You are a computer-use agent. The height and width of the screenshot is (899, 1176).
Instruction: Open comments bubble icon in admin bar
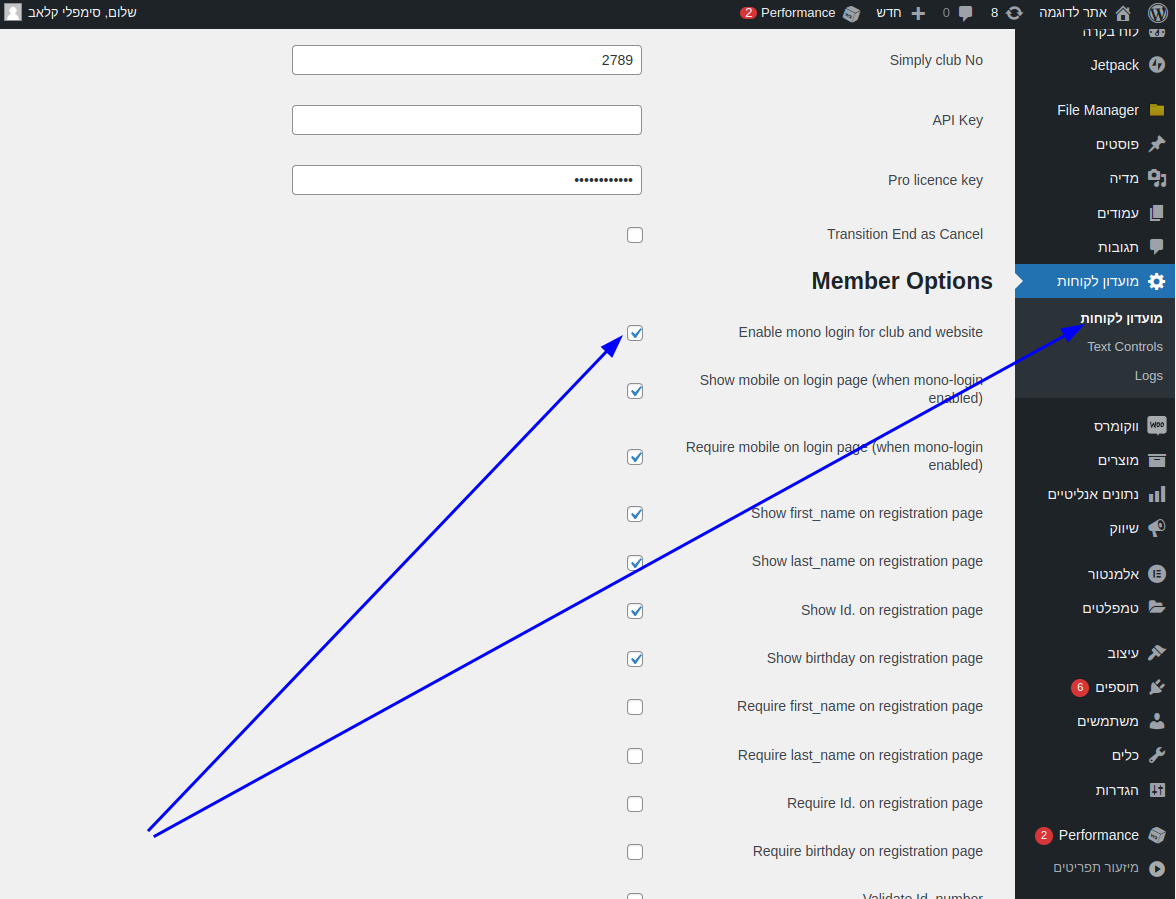click(x=965, y=13)
